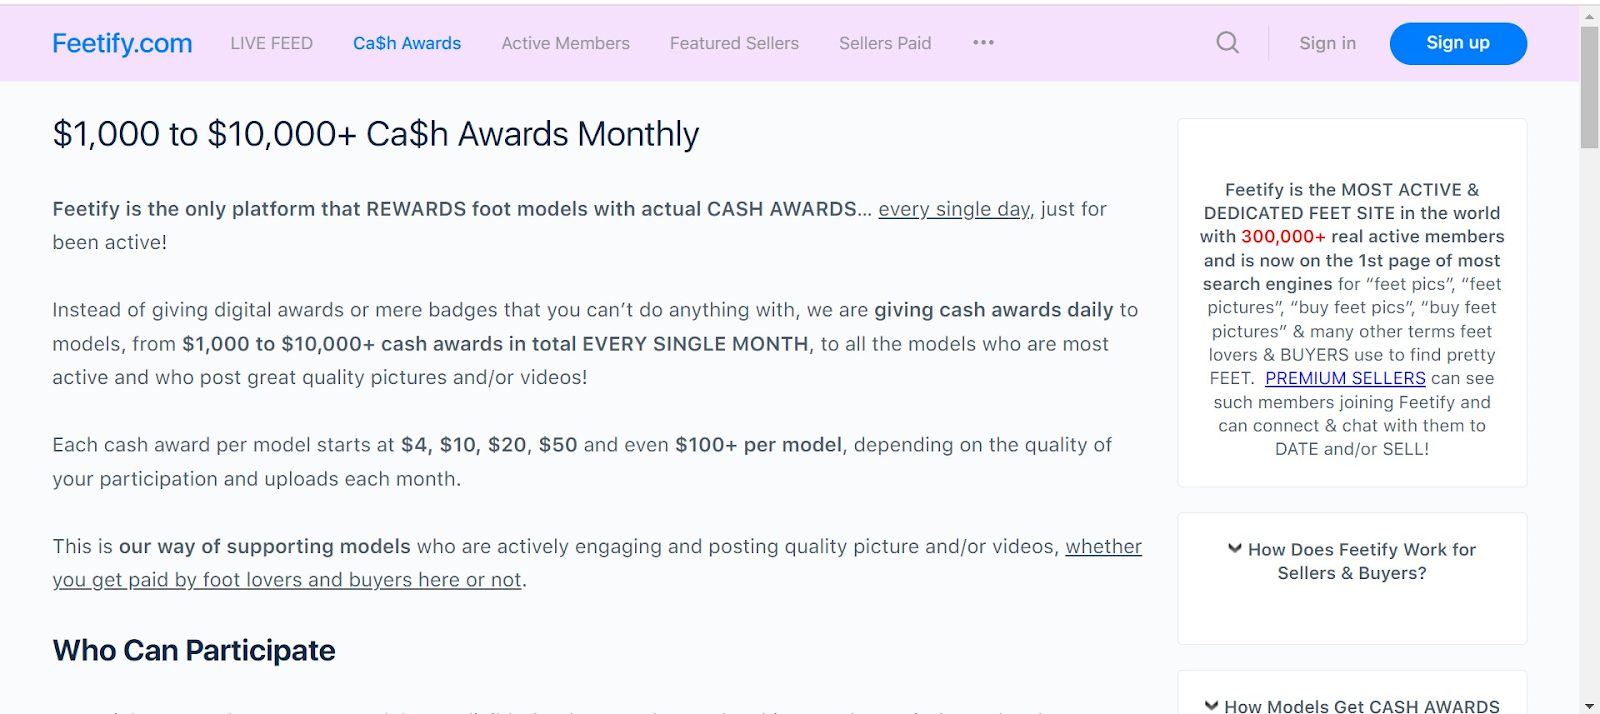Open Active Members nav item
The height and width of the screenshot is (714, 1600).
click(565, 43)
